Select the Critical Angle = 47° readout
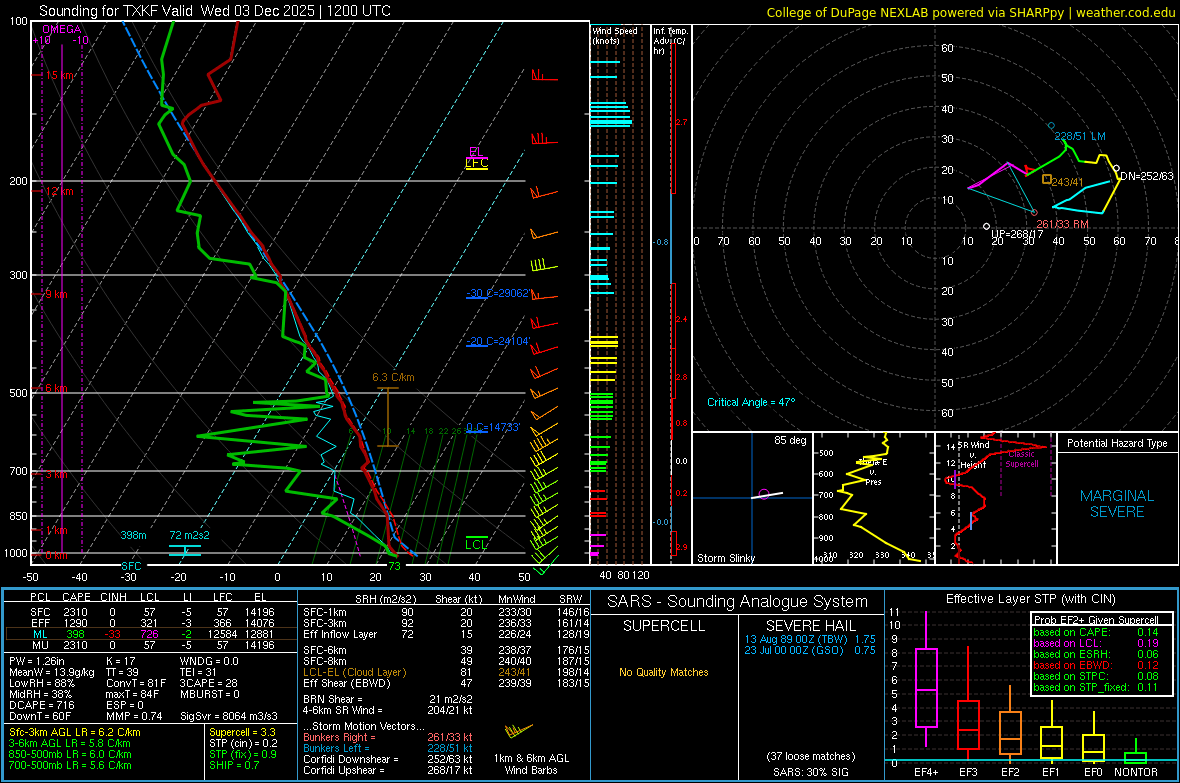This screenshot has height=783, width=1180. pos(750,402)
